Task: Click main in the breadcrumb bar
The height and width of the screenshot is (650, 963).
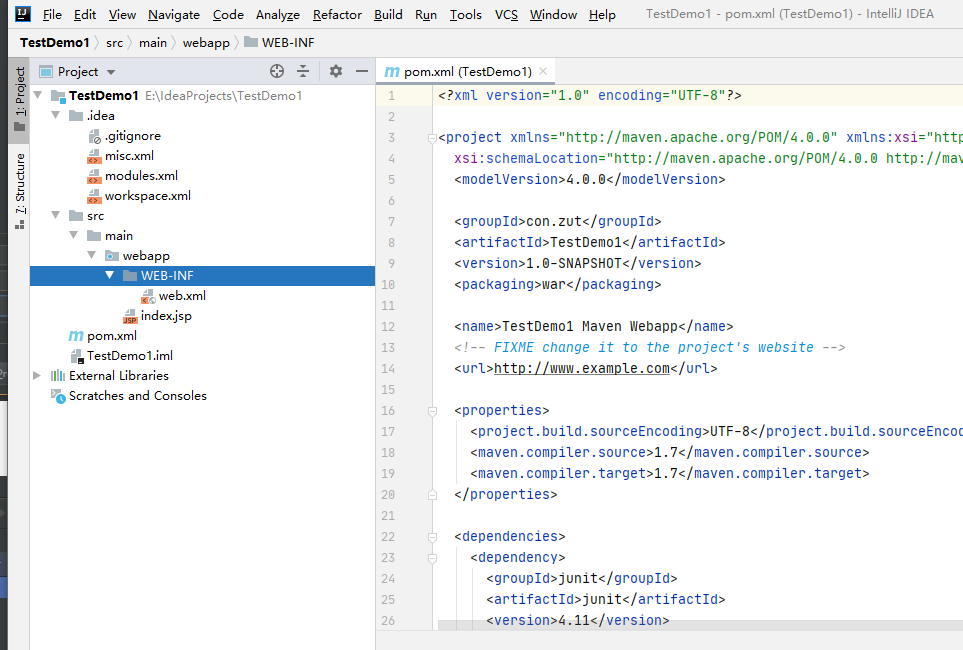Action: pos(152,42)
